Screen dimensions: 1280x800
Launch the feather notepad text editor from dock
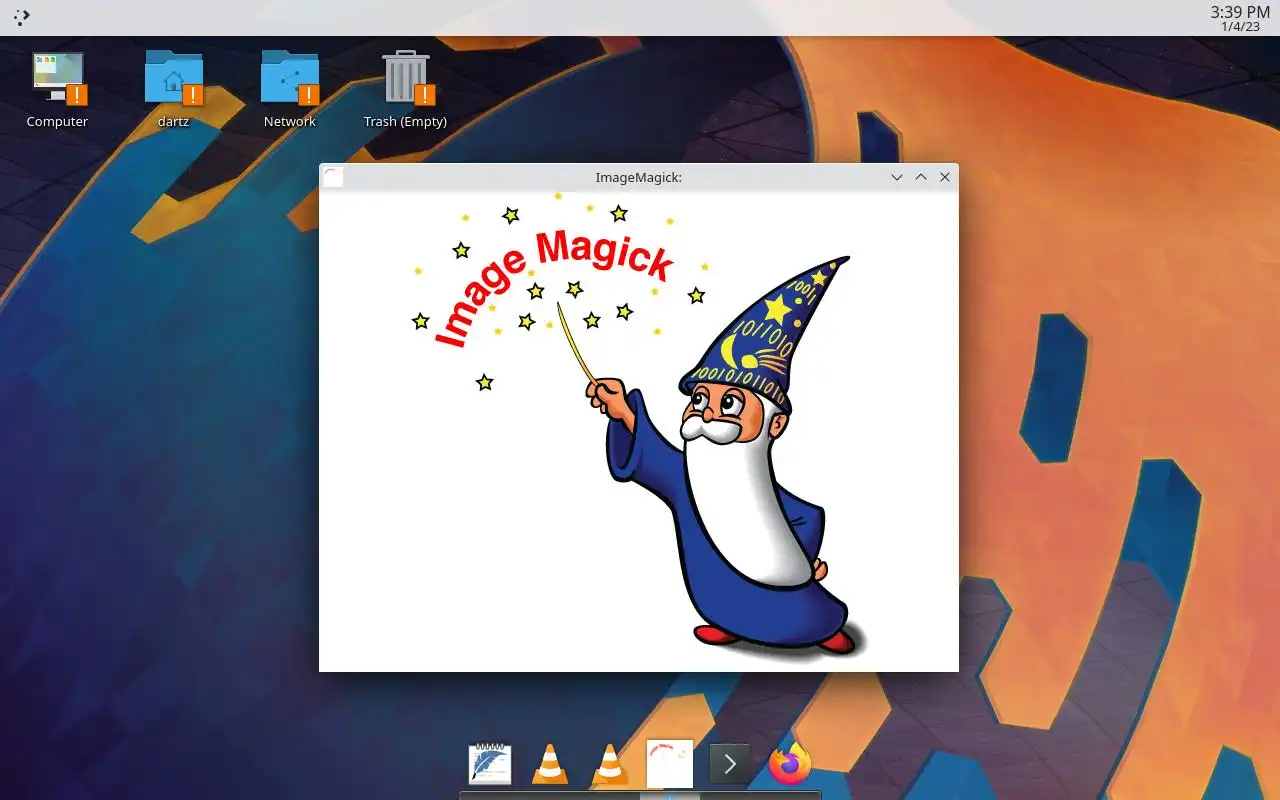point(490,764)
